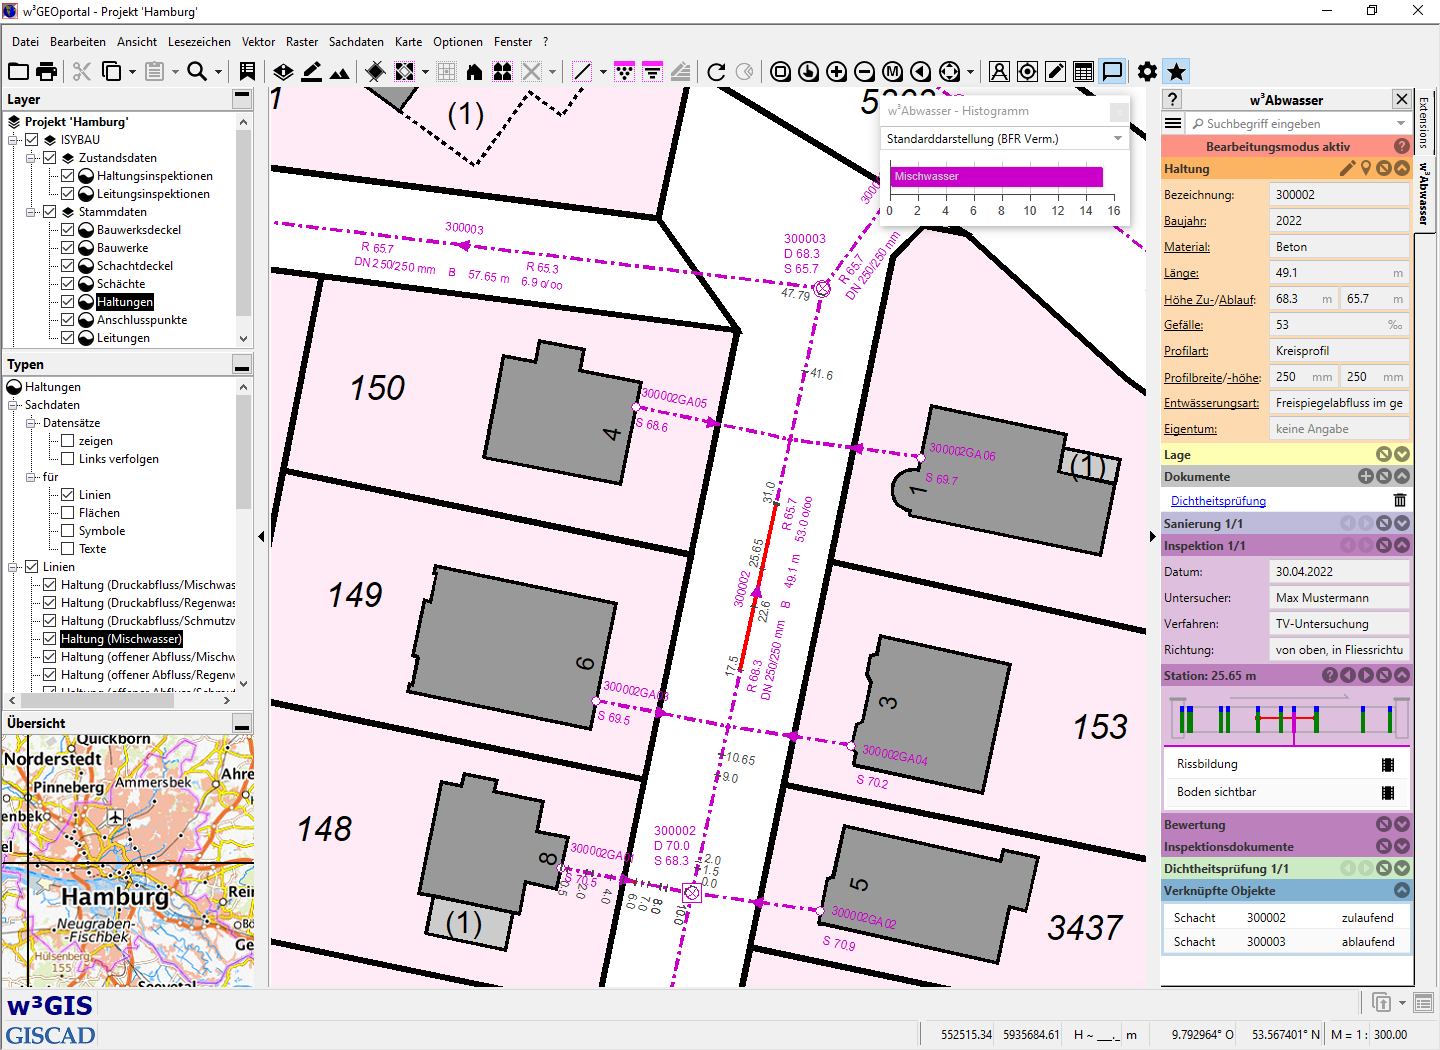
Task: Click the Refresh map icon
Action: tap(716, 71)
